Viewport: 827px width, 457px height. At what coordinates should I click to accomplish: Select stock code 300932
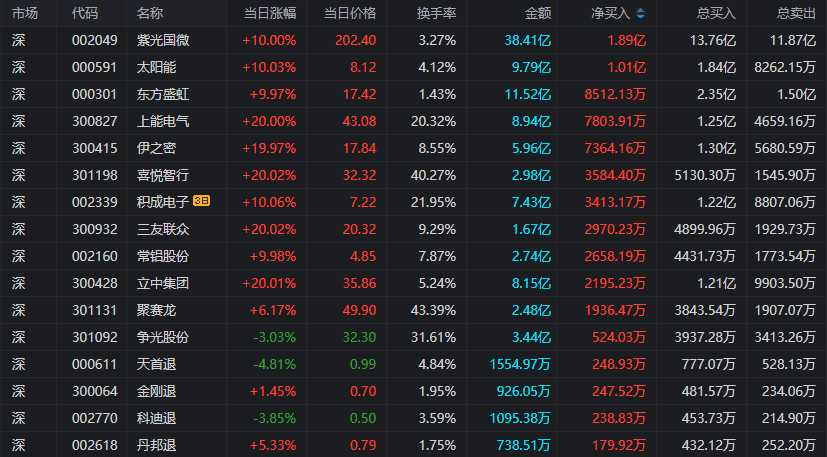coord(94,229)
